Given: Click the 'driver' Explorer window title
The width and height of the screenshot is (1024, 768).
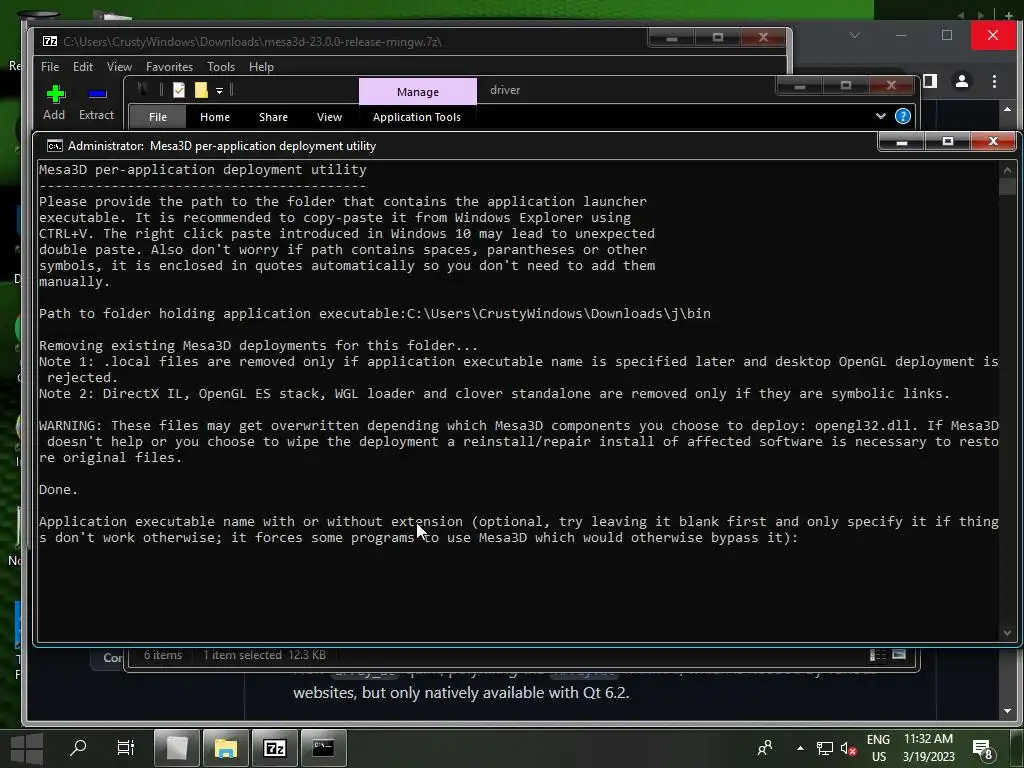Looking at the screenshot, I should tap(505, 90).
